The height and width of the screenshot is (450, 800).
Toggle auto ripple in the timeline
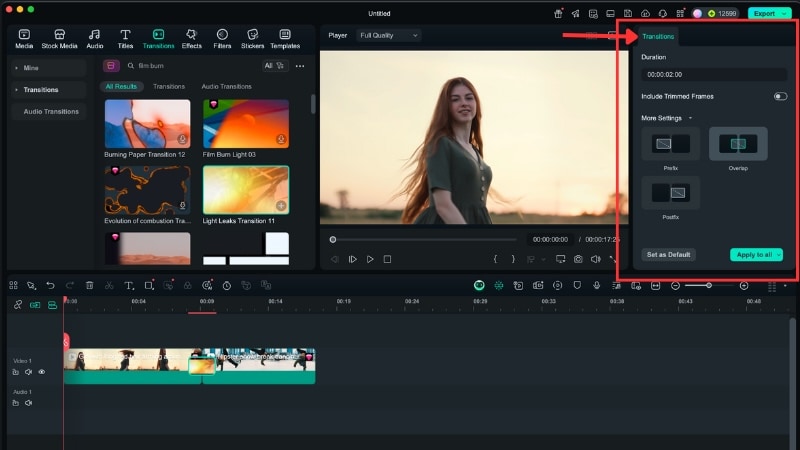pyautogui.click(x=35, y=305)
